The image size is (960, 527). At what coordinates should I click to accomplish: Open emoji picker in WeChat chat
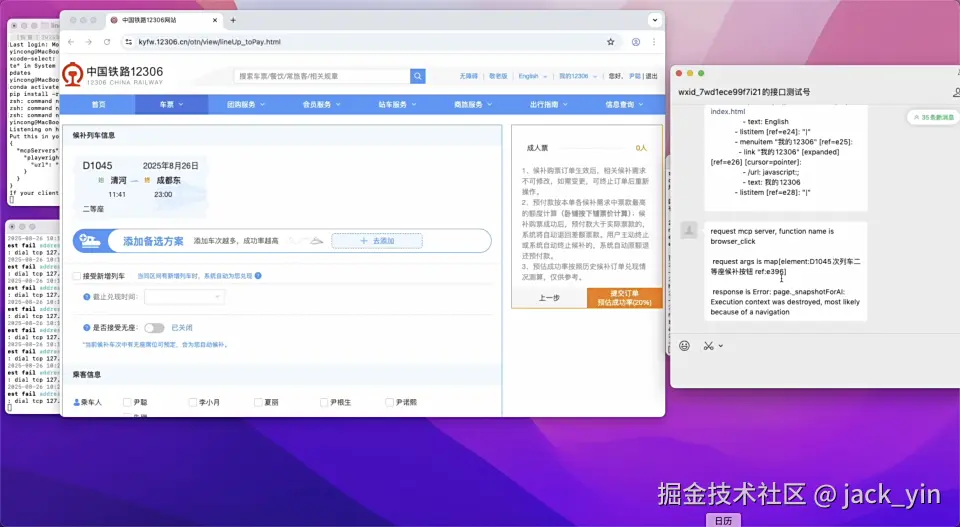click(x=684, y=346)
